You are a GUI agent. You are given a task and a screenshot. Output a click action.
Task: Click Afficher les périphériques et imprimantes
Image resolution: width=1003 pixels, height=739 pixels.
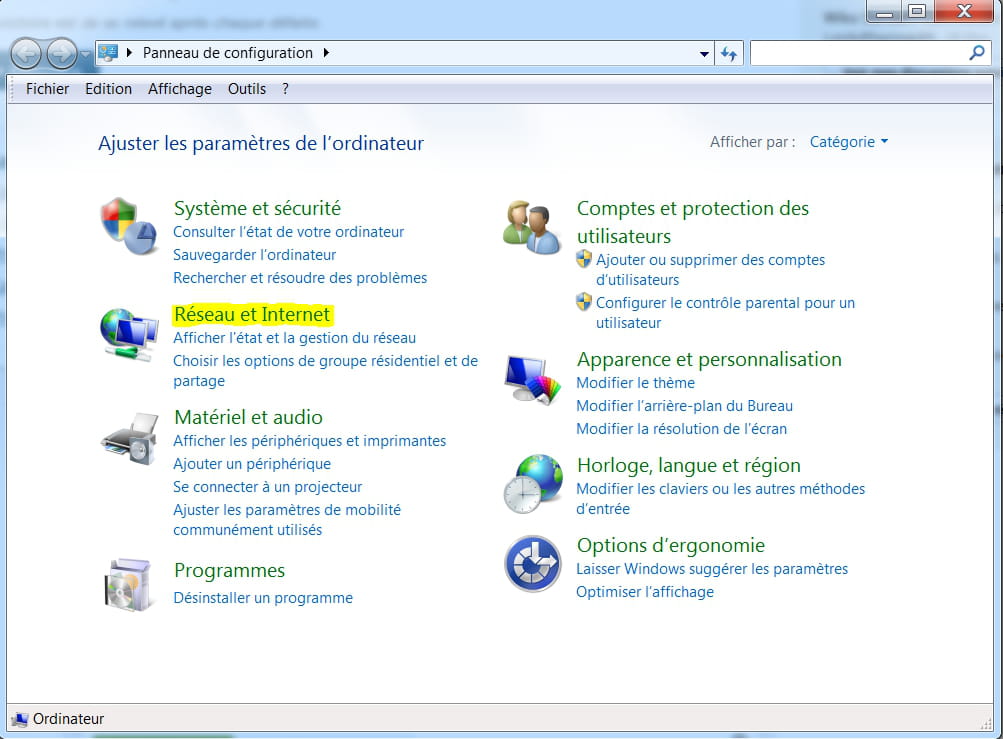point(310,441)
